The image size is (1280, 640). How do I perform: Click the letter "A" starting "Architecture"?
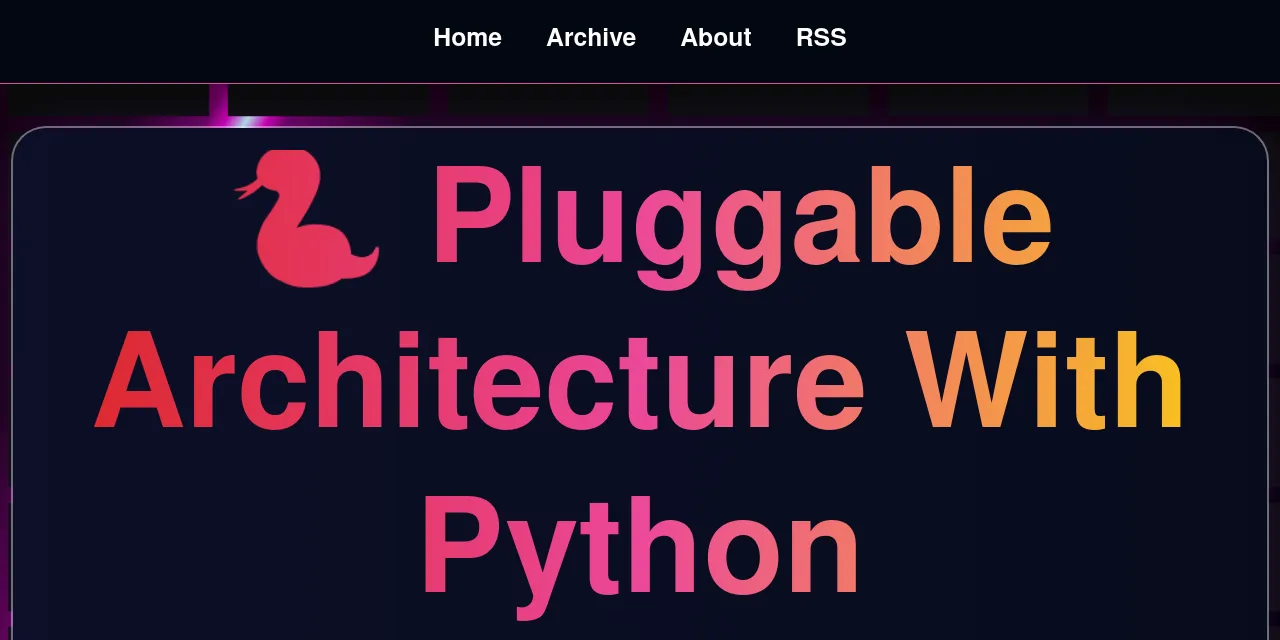(x=139, y=384)
